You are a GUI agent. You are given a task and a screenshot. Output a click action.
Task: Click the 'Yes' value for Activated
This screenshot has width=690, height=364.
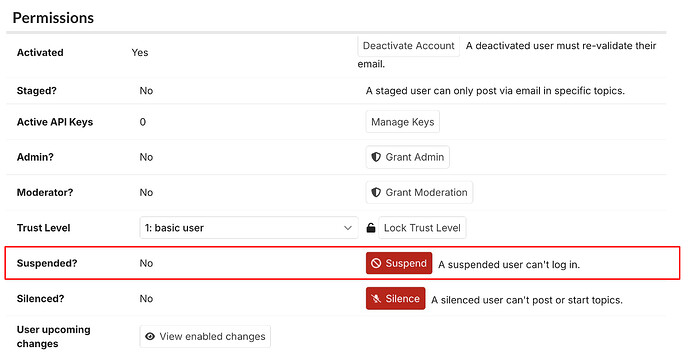point(140,52)
